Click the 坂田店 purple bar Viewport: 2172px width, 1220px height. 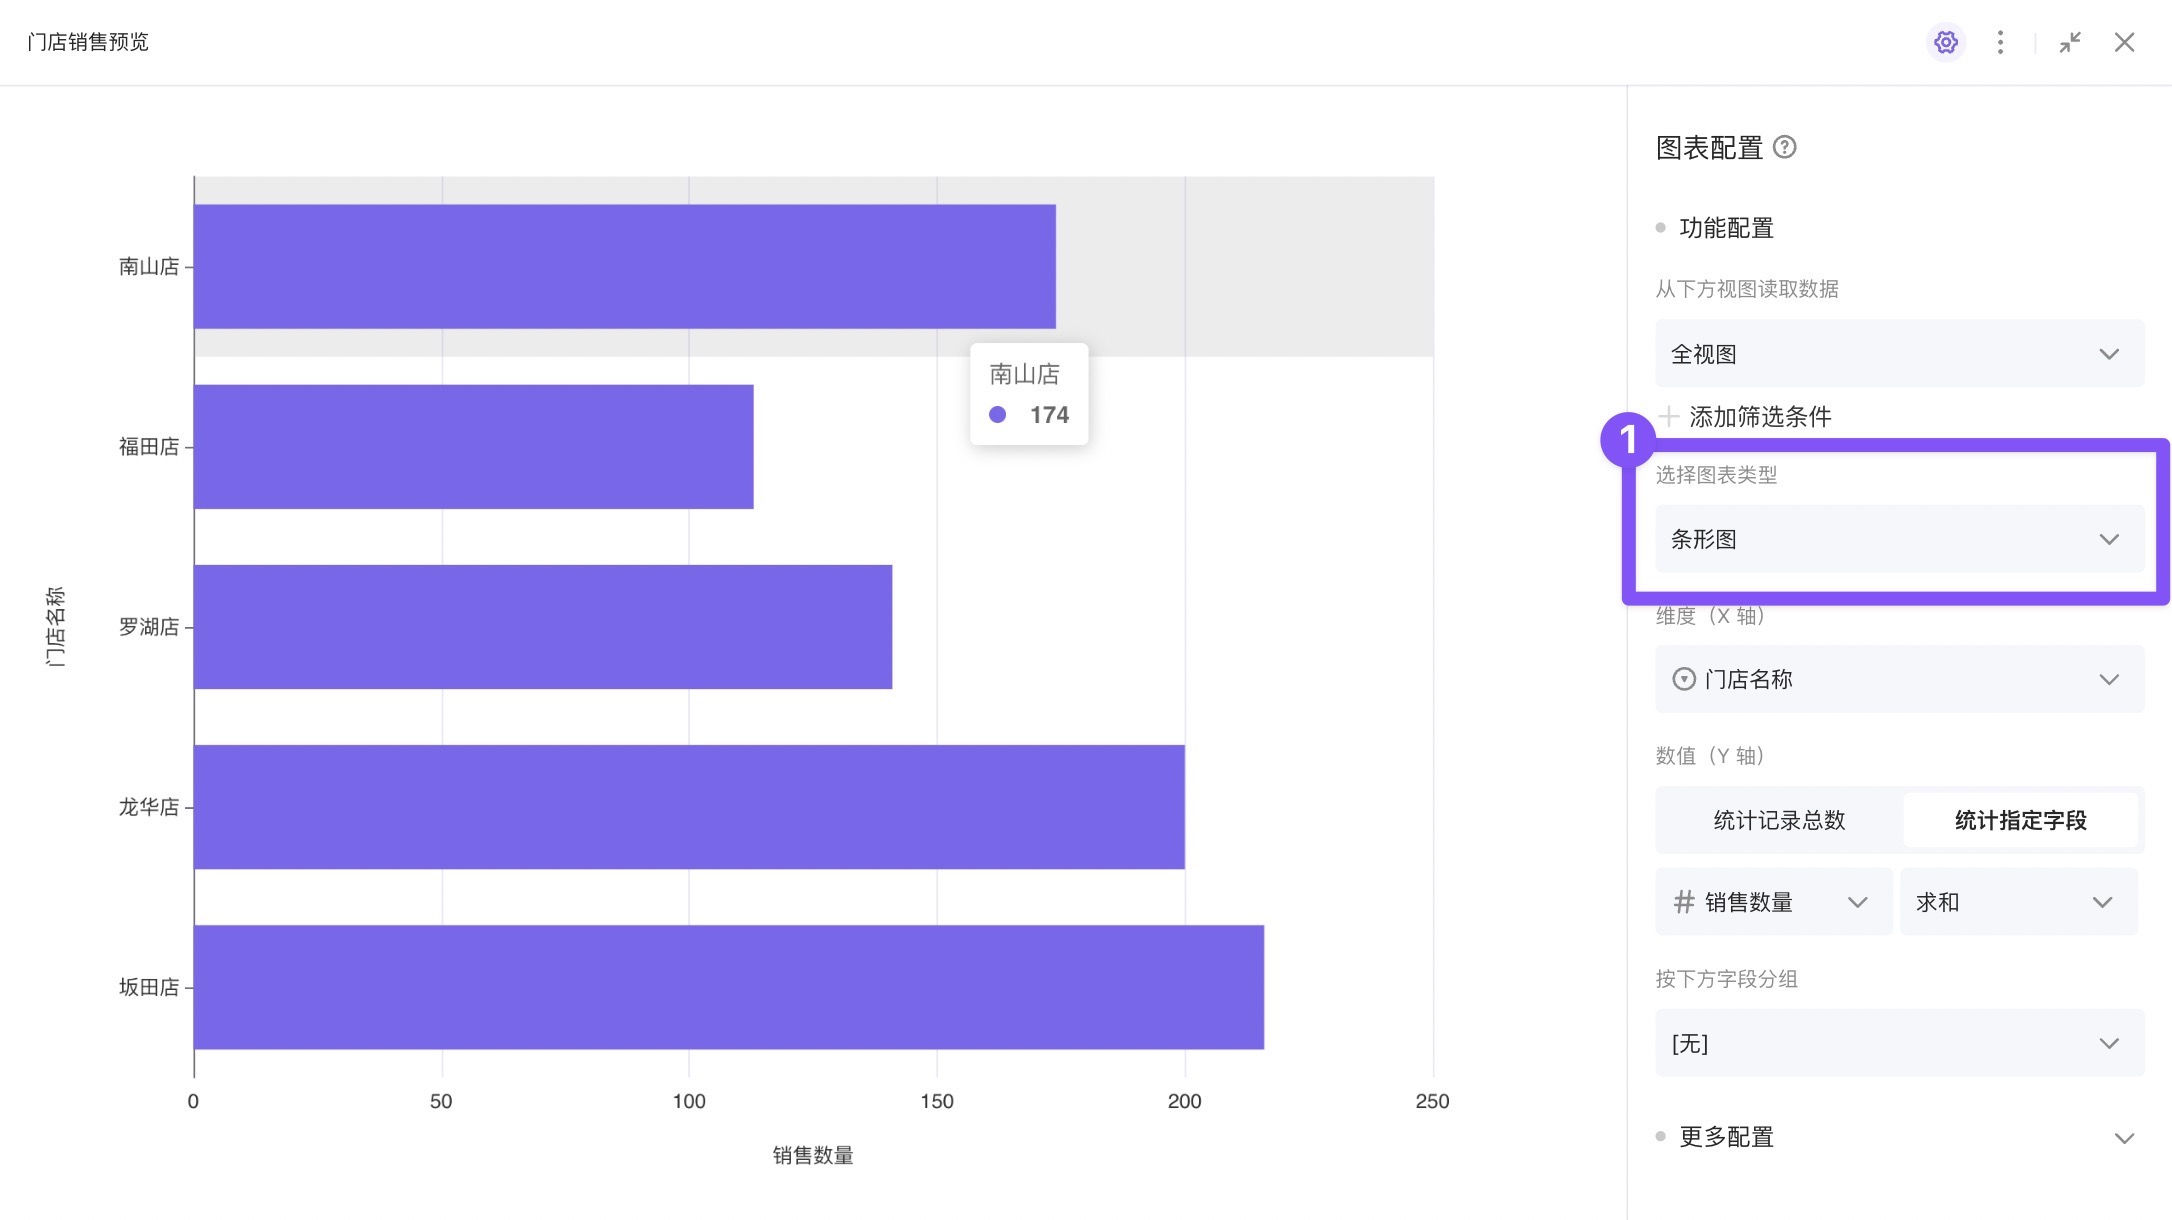pos(728,987)
